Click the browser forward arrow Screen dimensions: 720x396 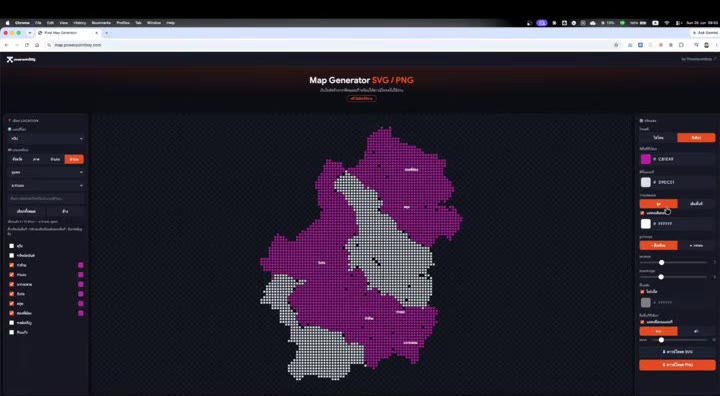point(17,45)
